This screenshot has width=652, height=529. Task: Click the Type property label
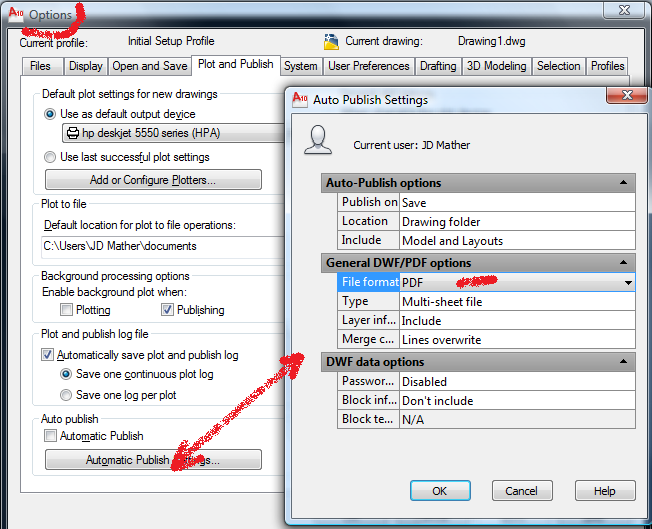click(369, 301)
